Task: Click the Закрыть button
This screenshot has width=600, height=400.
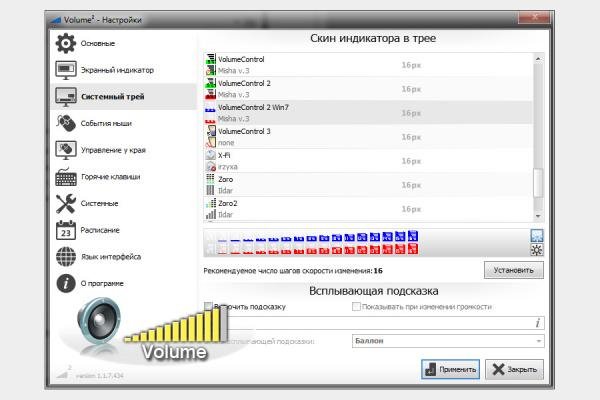Action: (x=514, y=369)
